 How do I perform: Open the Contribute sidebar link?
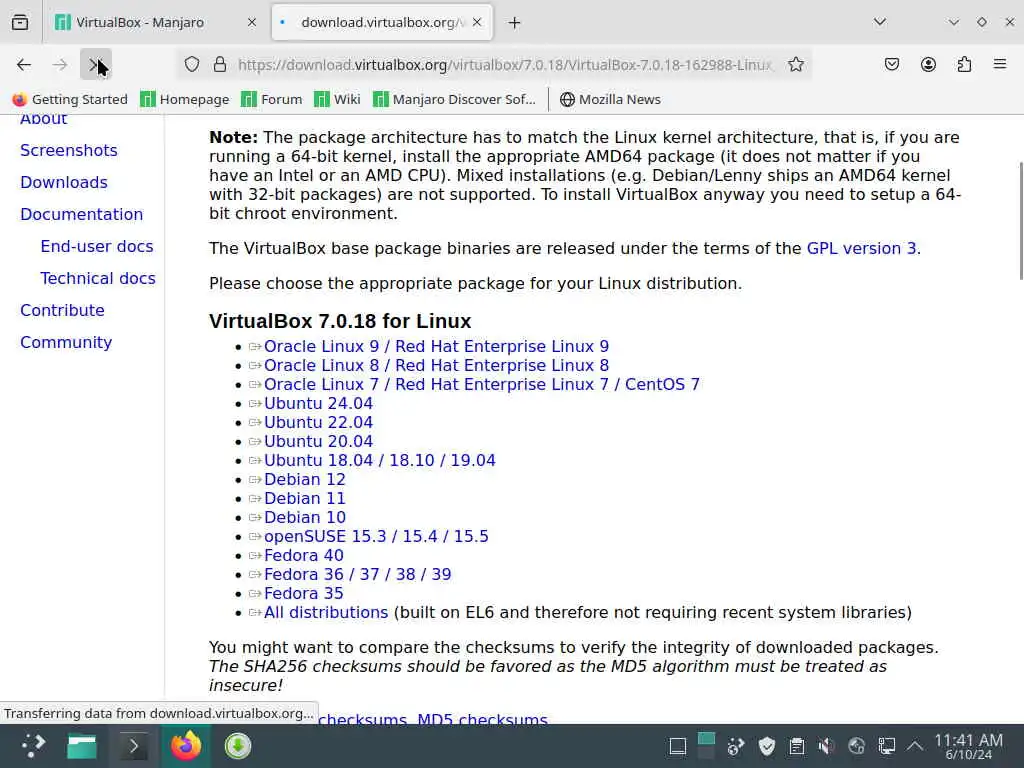[x=62, y=310]
